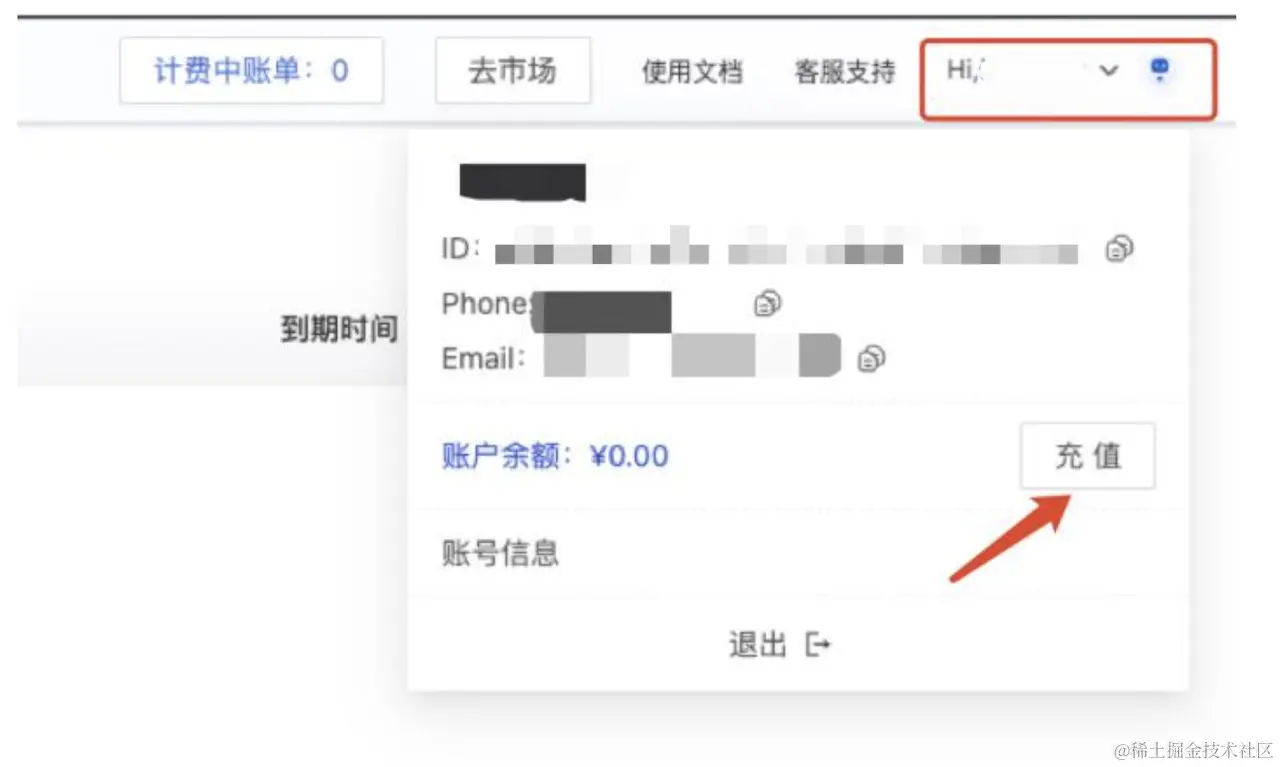Click the 充值 recharge button

point(1088,456)
